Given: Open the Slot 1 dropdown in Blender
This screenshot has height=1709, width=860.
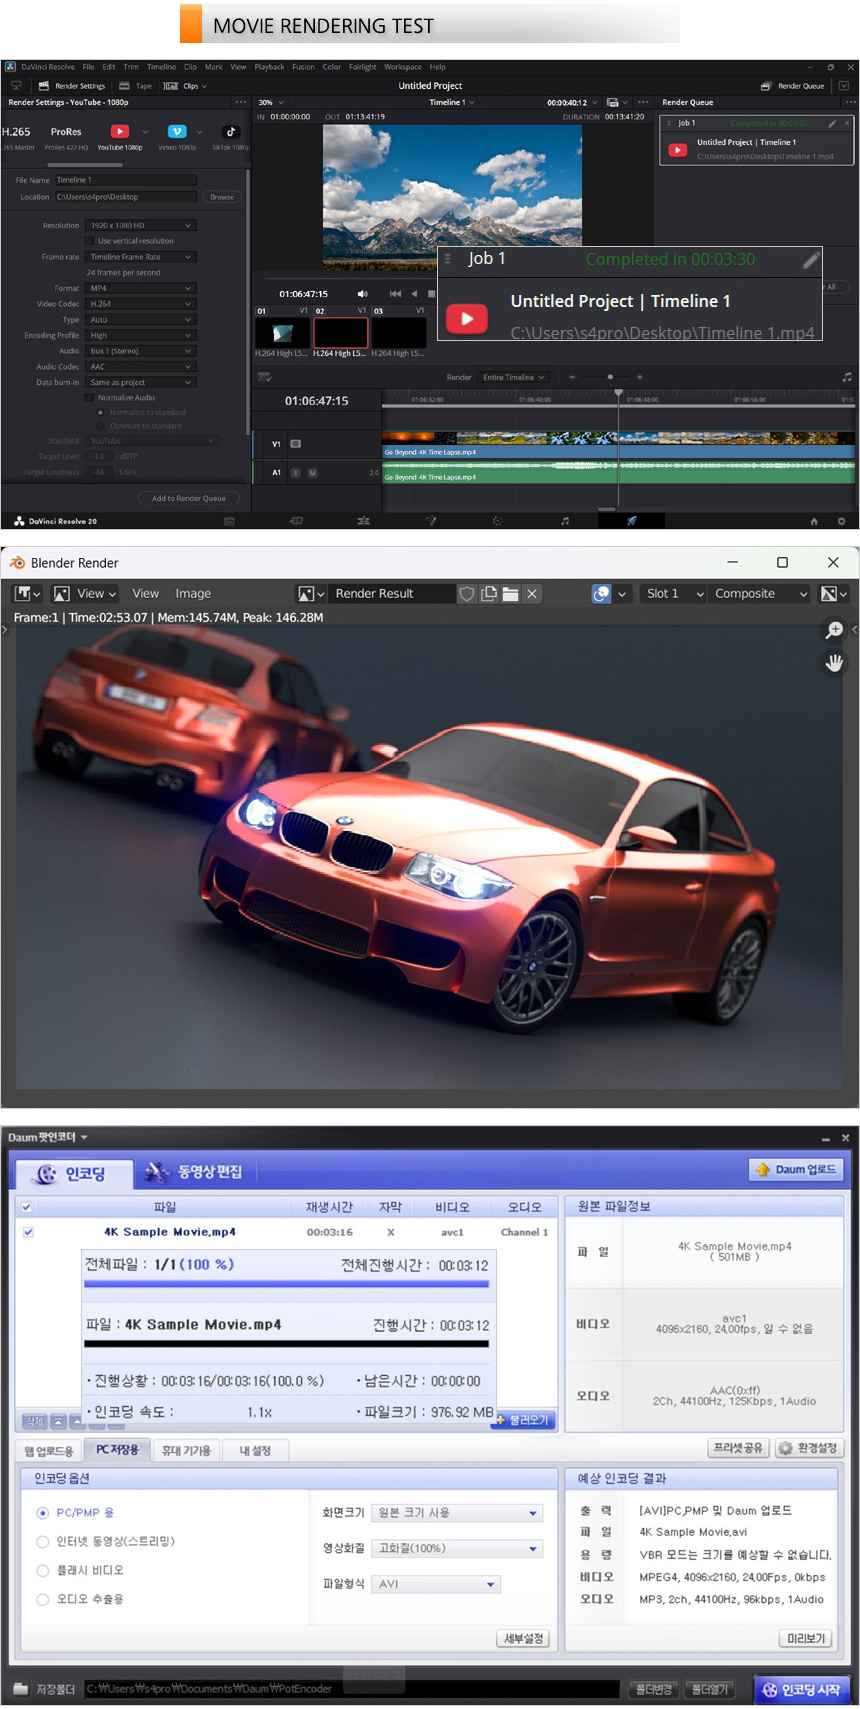Looking at the screenshot, I should tap(675, 594).
